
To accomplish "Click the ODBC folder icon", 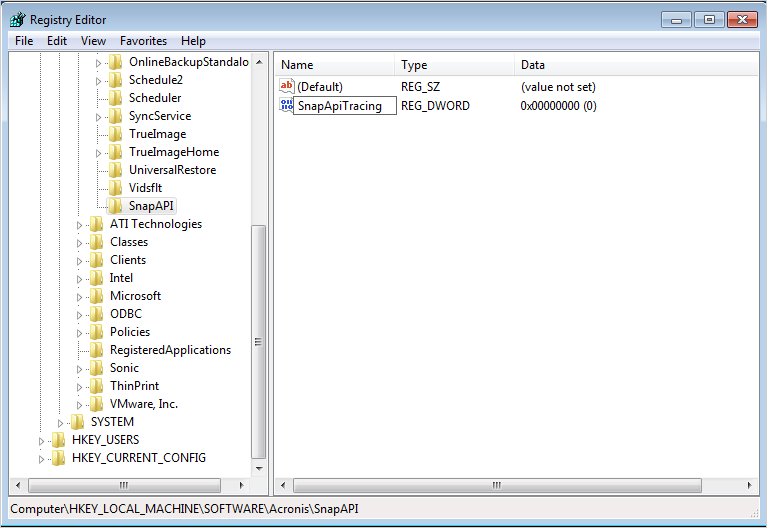I will coord(97,314).
